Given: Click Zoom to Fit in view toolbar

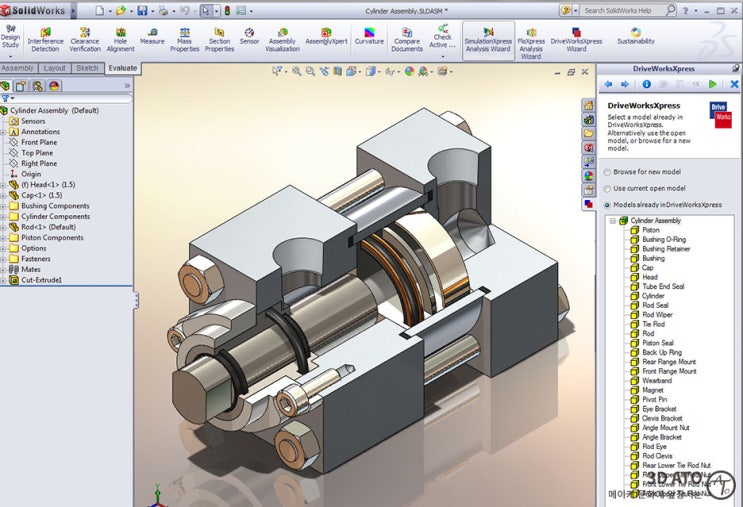Looking at the screenshot, I should [297, 72].
